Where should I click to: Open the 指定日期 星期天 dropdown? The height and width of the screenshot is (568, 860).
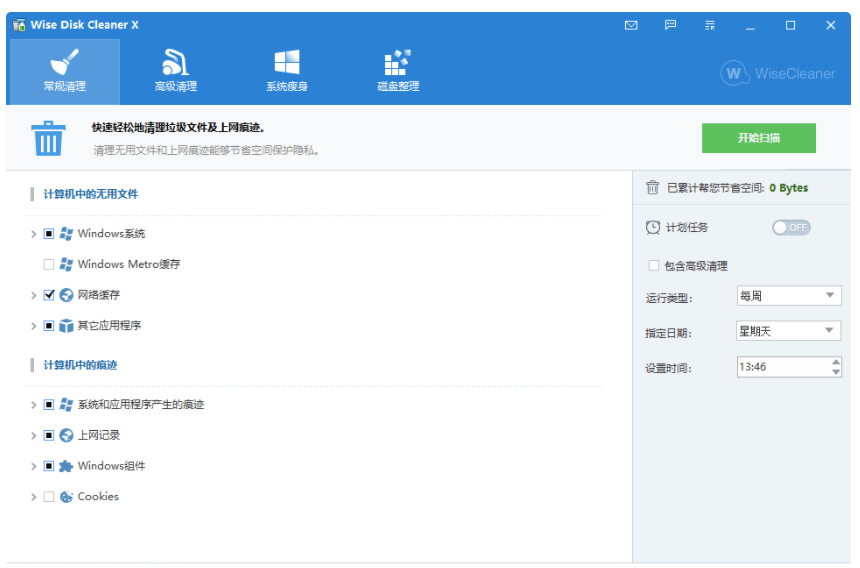click(789, 331)
